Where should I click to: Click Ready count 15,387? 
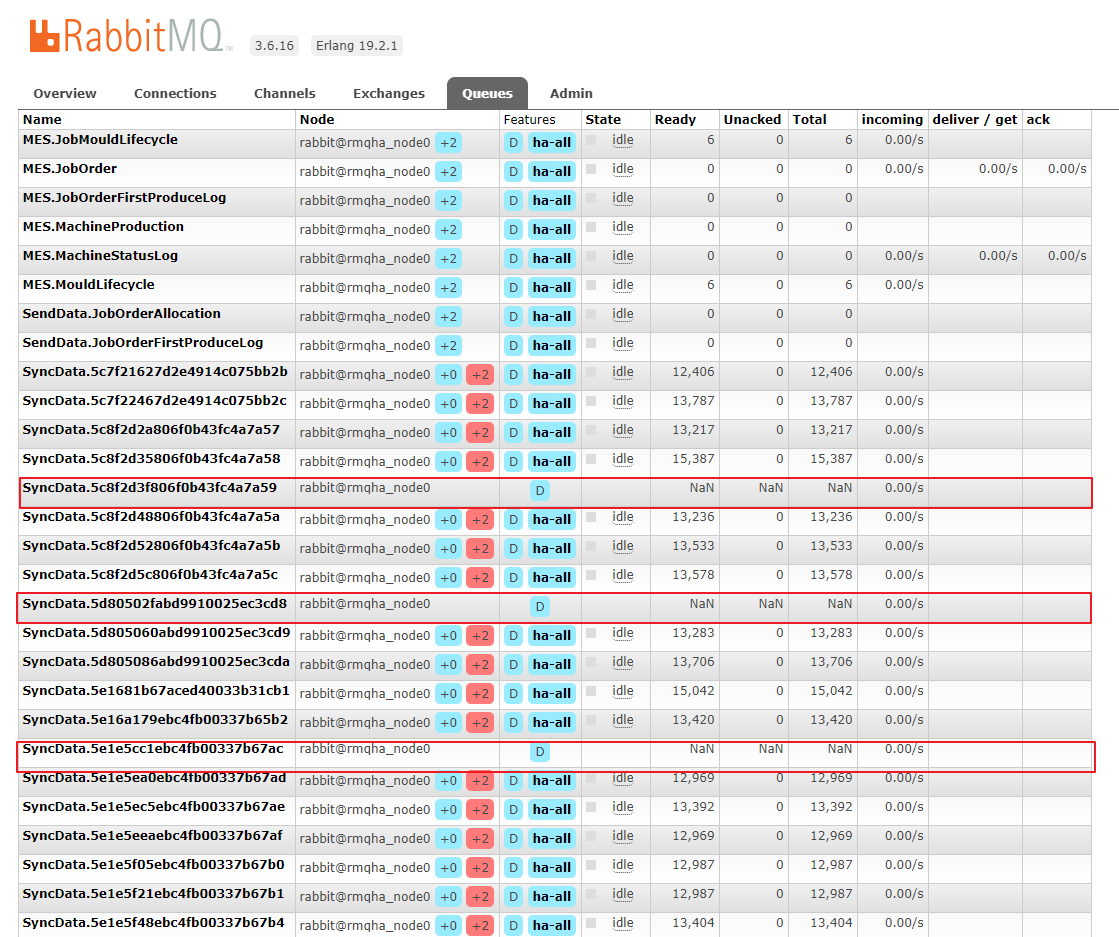pos(693,459)
